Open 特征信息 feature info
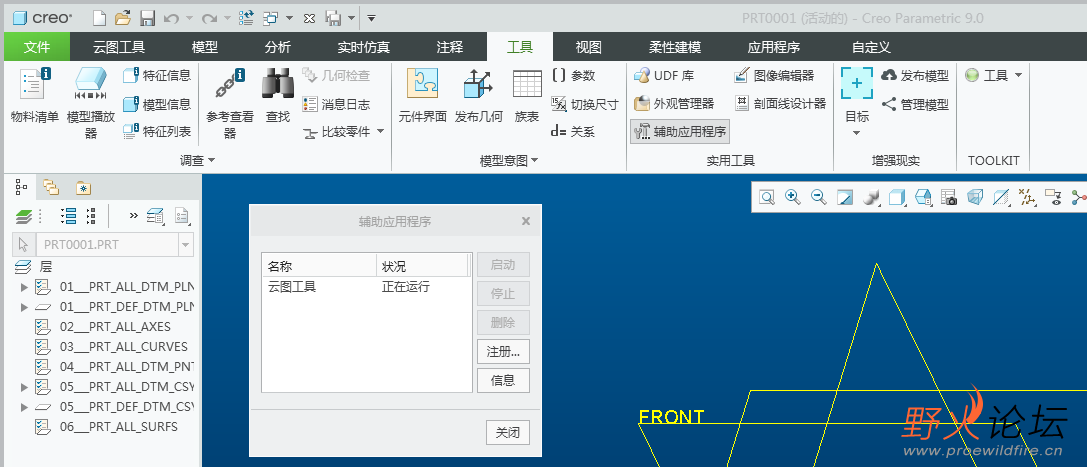 coord(157,76)
